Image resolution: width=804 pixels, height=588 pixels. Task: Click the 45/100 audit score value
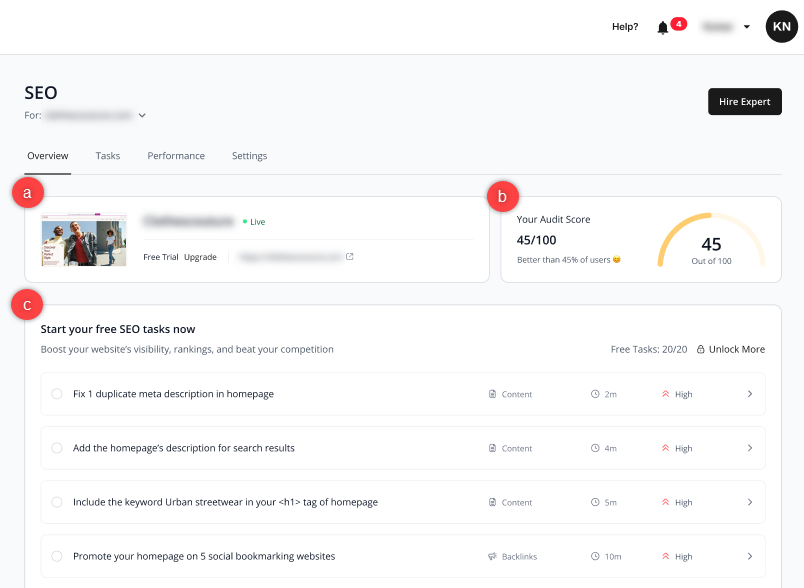pos(536,240)
